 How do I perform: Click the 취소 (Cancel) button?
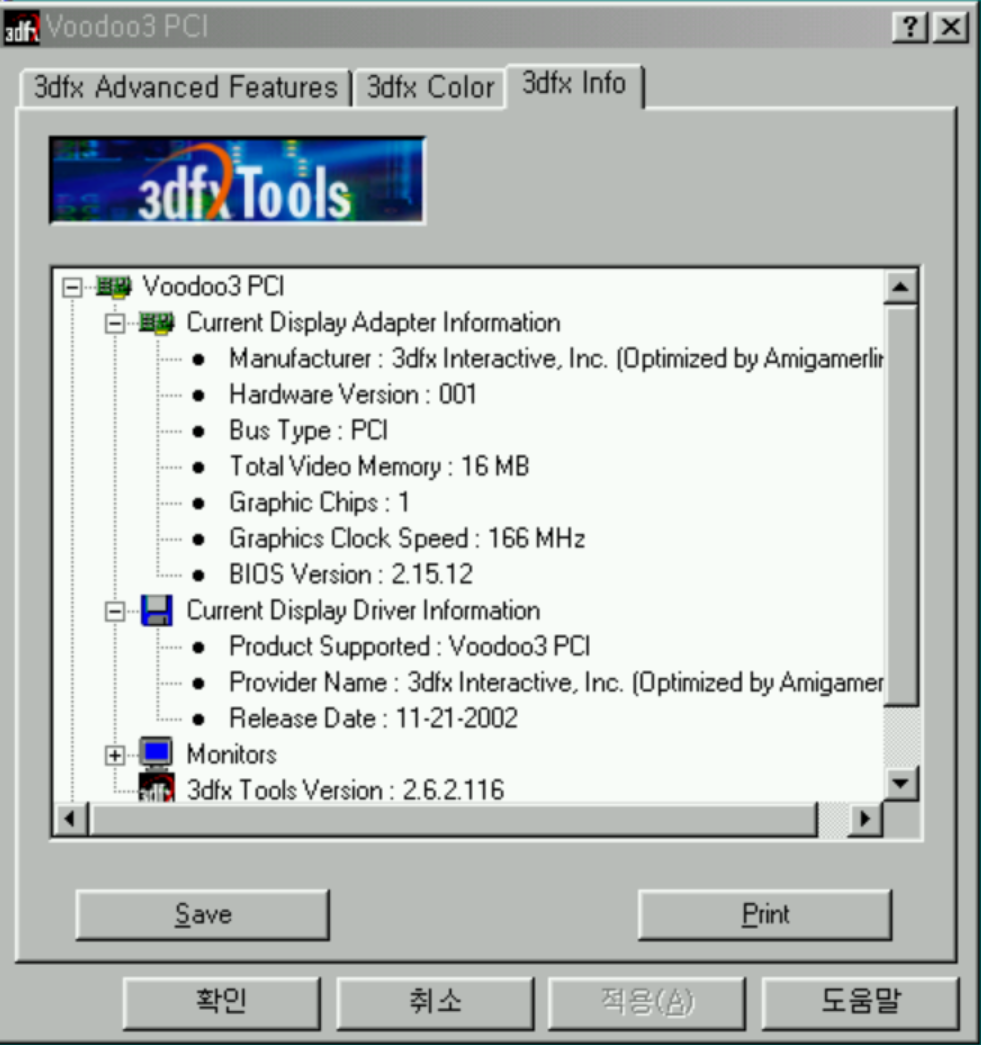tap(435, 1001)
